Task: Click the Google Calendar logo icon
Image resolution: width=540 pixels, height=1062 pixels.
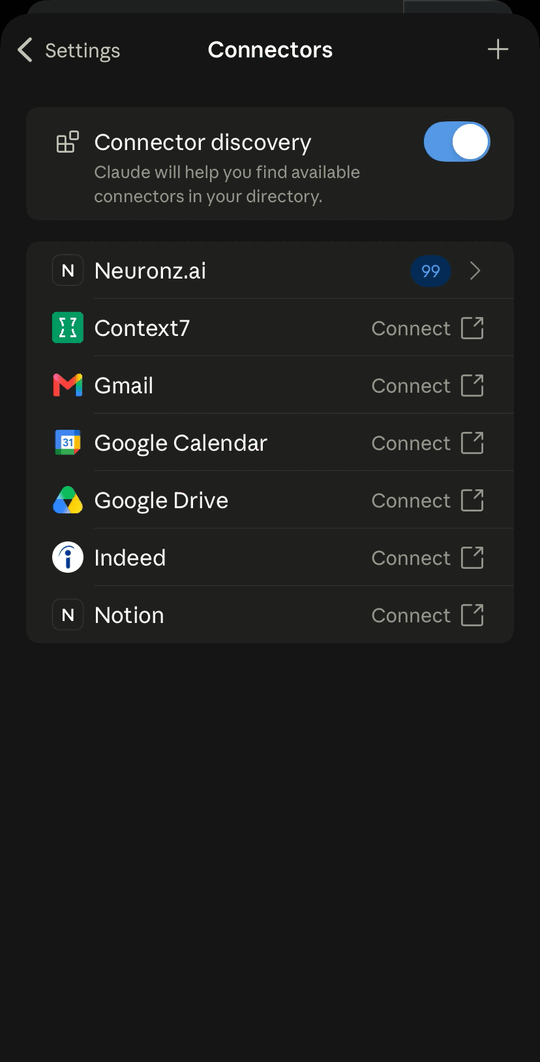Action: (68, 442)
